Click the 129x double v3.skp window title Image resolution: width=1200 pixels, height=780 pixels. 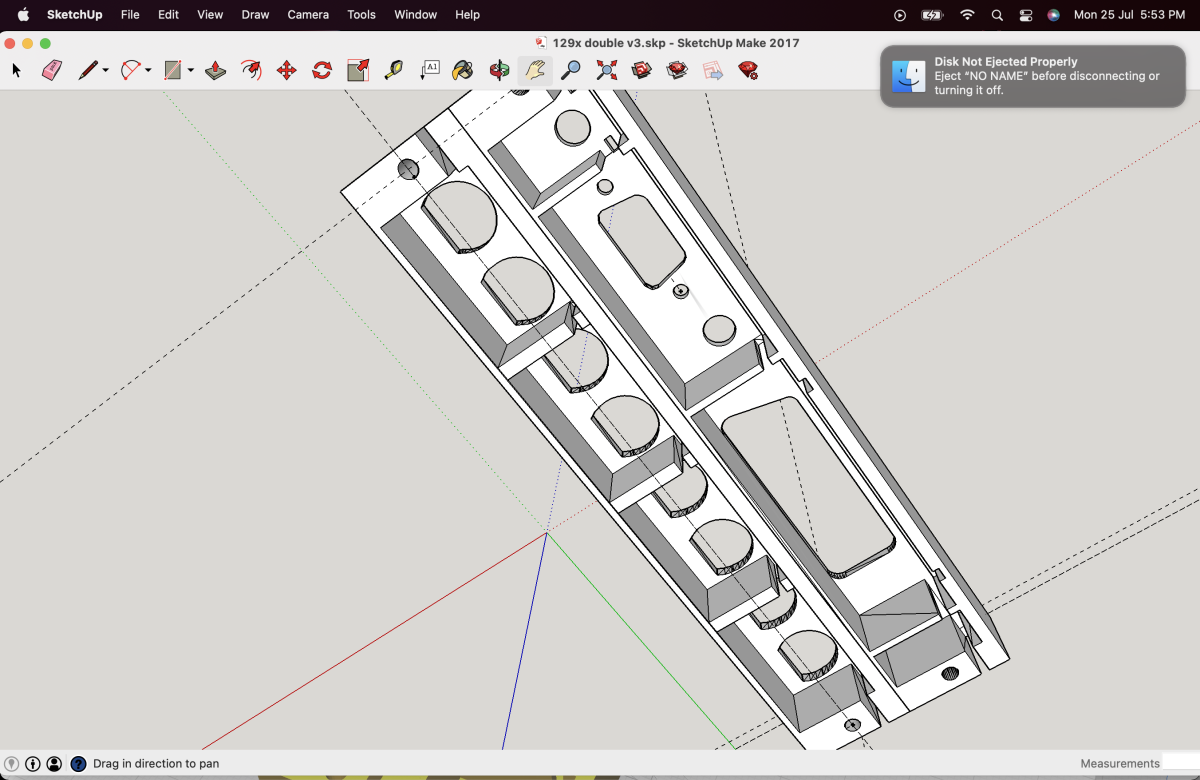click(x=675, y=43)
